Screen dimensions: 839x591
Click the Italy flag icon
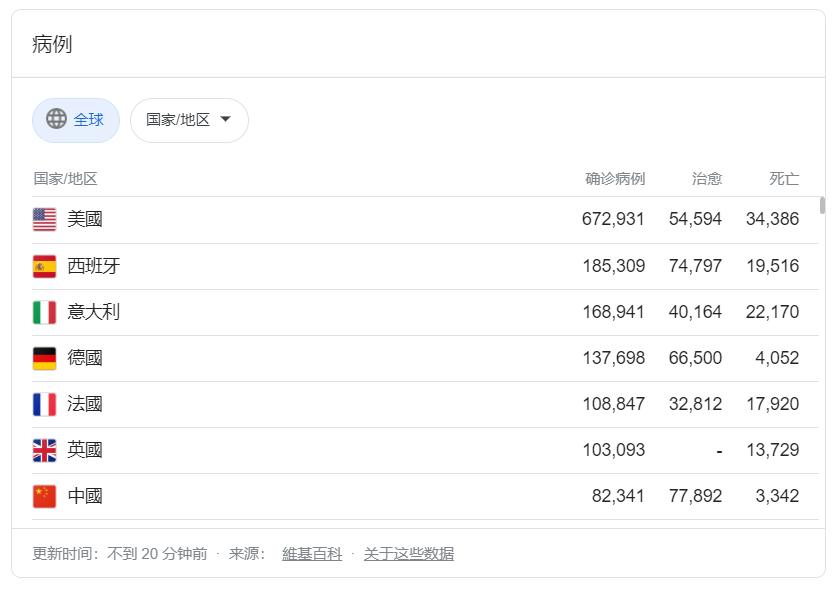[x=44, y=311]
